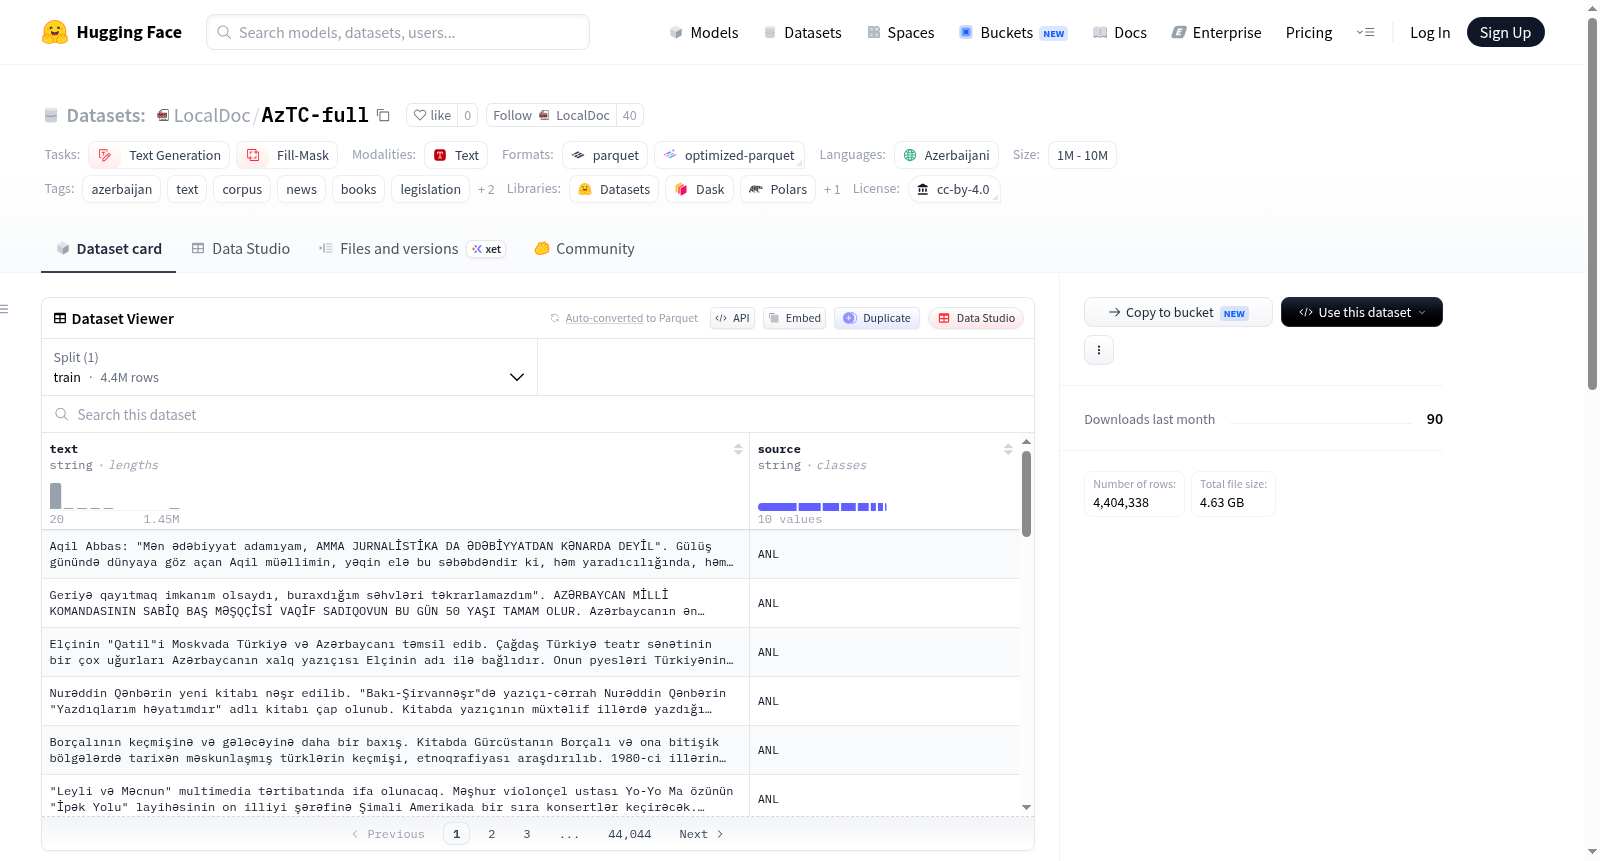This screenshot has width=1600, height=861.
Task: Click the Embed viewer button
Action: click(x=794, y=318)
